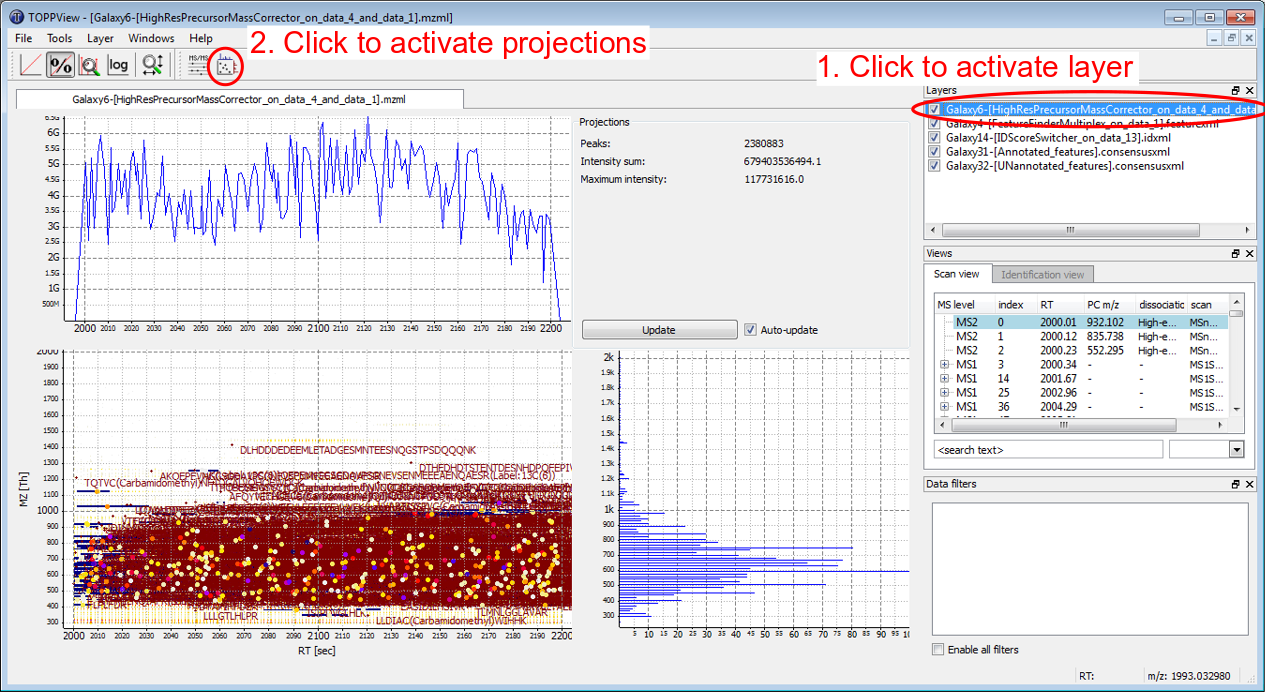Click the RT value 2000.12
The height and width of the screenshot is (692, 1265).
pyautogui.click(x=1058, y=337)
